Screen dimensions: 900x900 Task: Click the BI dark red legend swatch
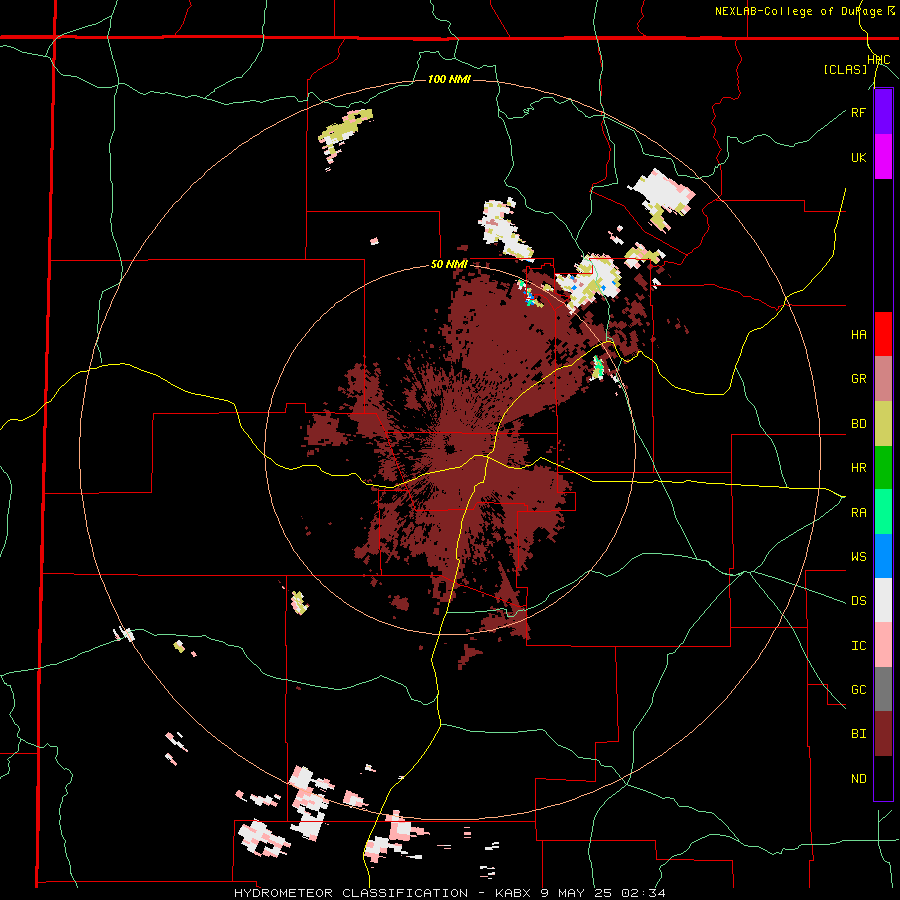883,734
